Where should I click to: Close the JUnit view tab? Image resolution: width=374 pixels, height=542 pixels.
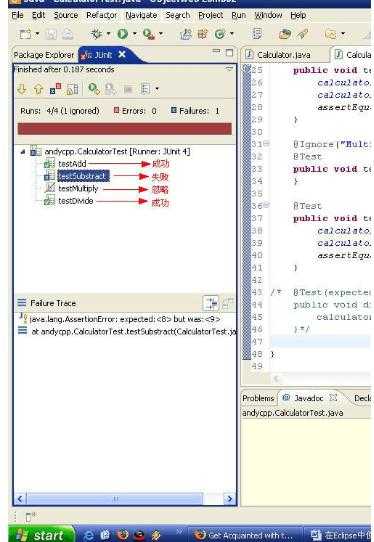tap(122, 54)
